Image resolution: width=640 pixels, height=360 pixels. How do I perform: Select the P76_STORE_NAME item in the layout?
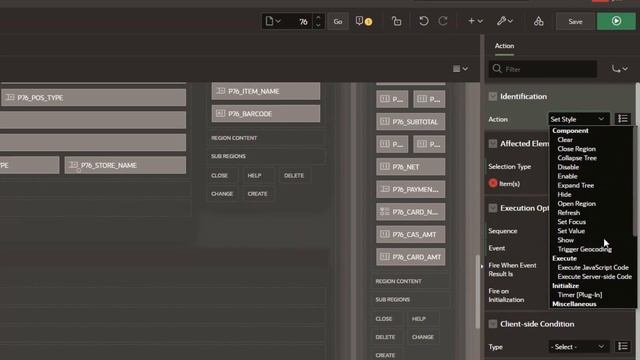[x=125, y=165]
